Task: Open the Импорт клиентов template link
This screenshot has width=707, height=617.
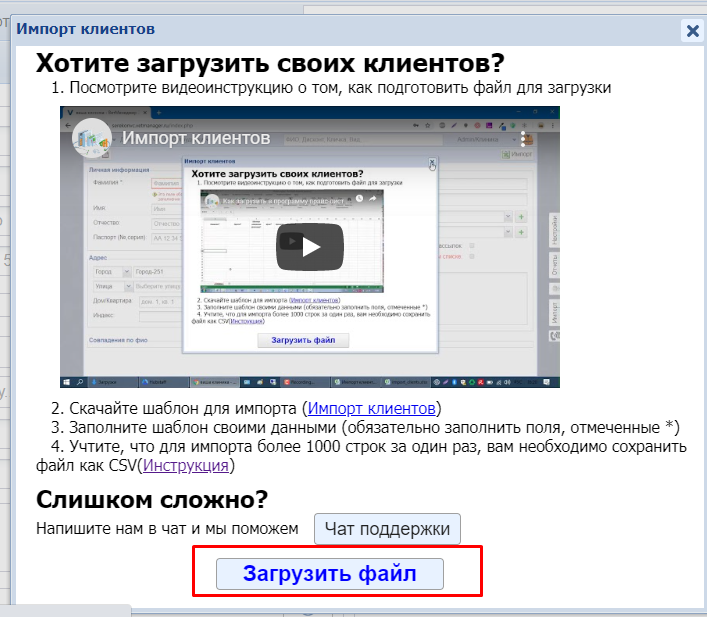Action: pos(372,408)
